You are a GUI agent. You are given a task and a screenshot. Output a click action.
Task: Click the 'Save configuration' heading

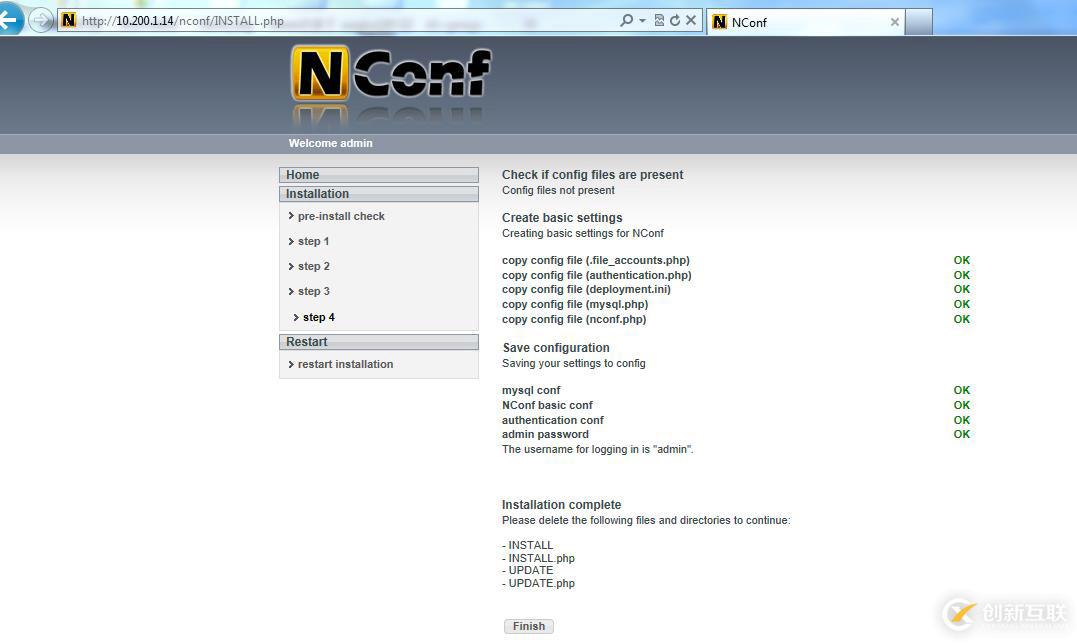(x=556, y=348)
